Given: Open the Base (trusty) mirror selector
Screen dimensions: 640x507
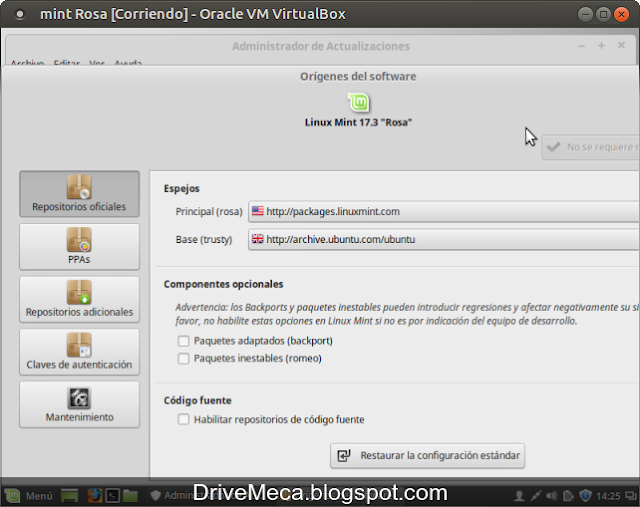Looking at the screenshot, I should pyautogui.click(x=444, y=239).
